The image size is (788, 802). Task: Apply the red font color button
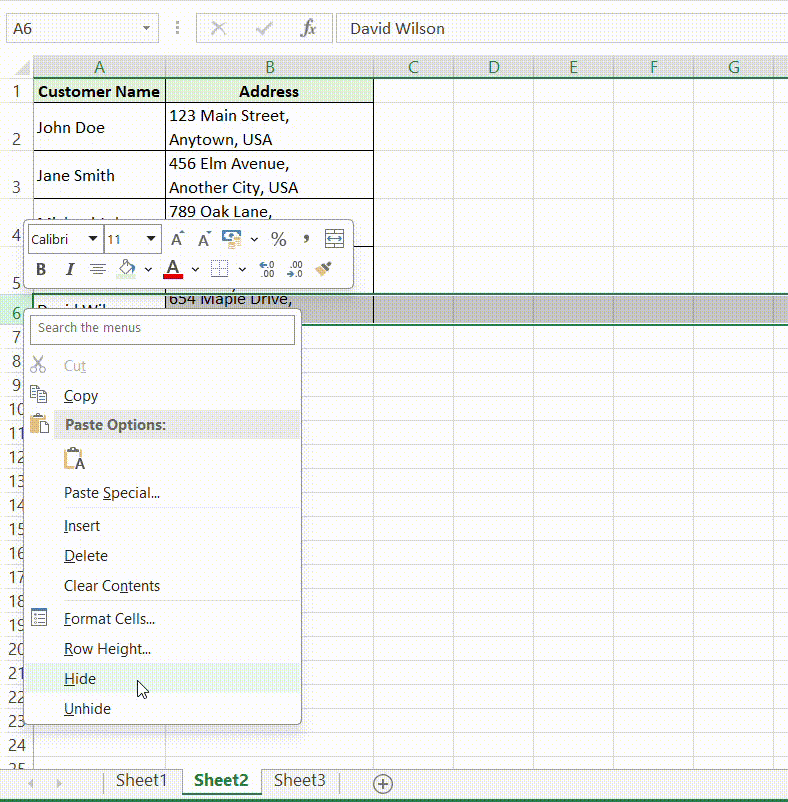click(x=173, y=269)
